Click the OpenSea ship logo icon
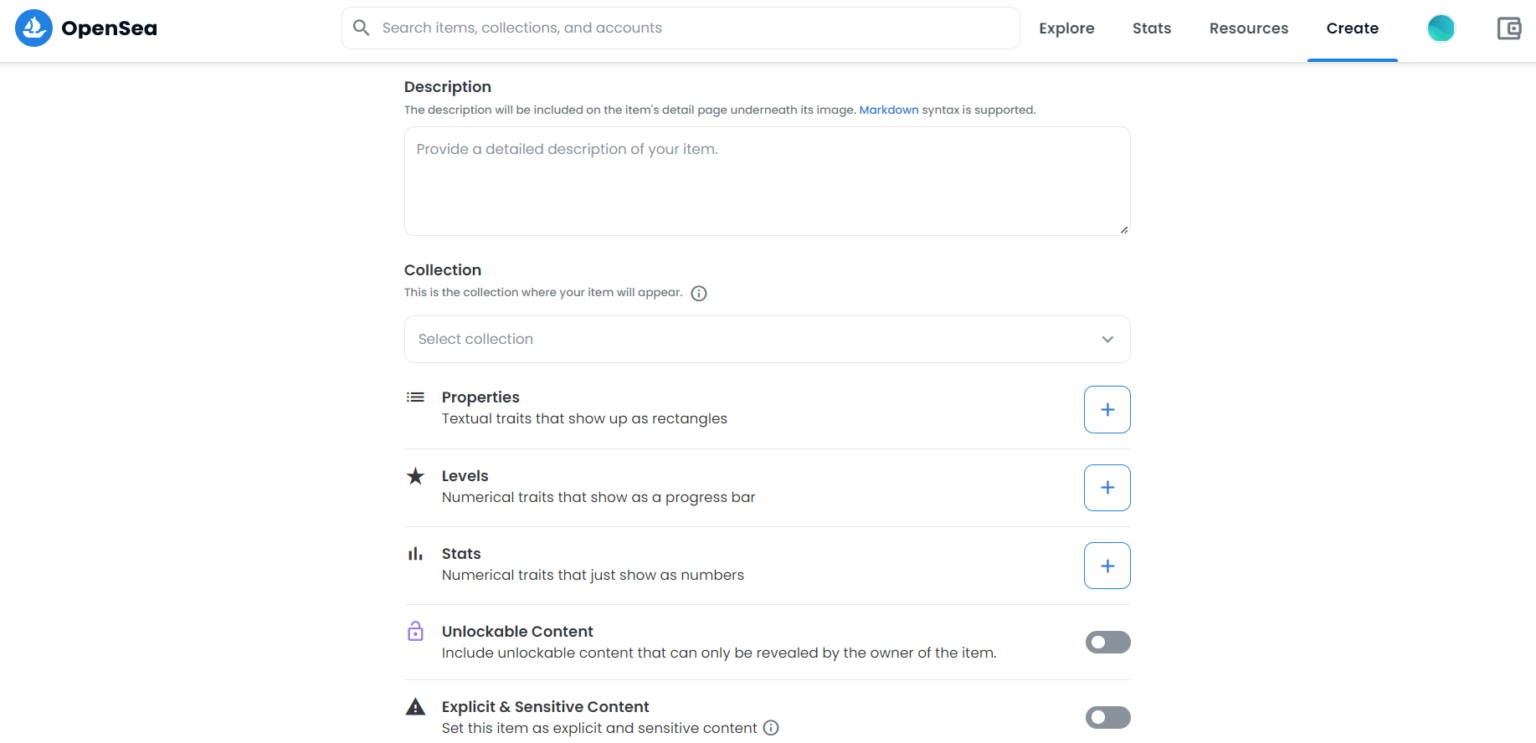The image size is (1536, 743). point(33,28)
